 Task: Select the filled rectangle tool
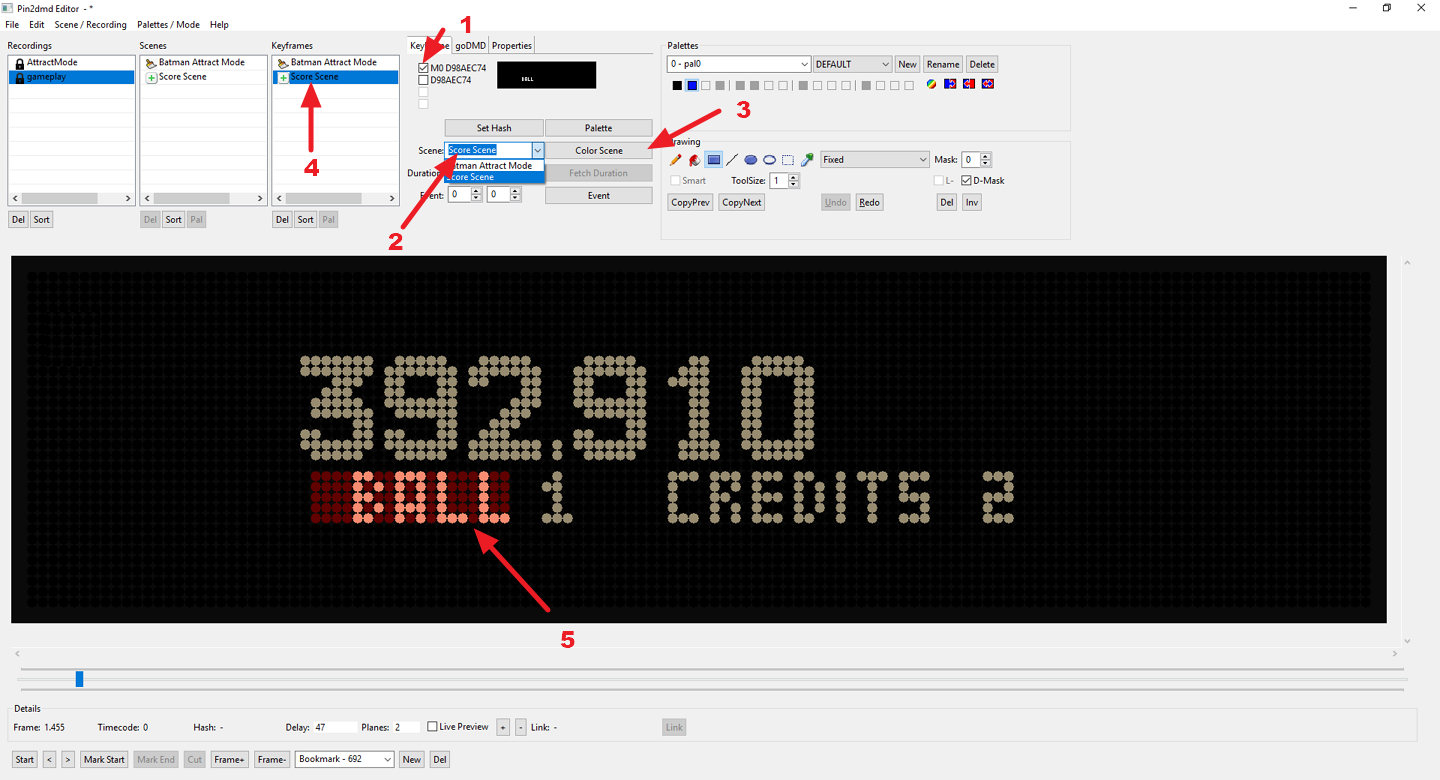[x=714, y=160]
